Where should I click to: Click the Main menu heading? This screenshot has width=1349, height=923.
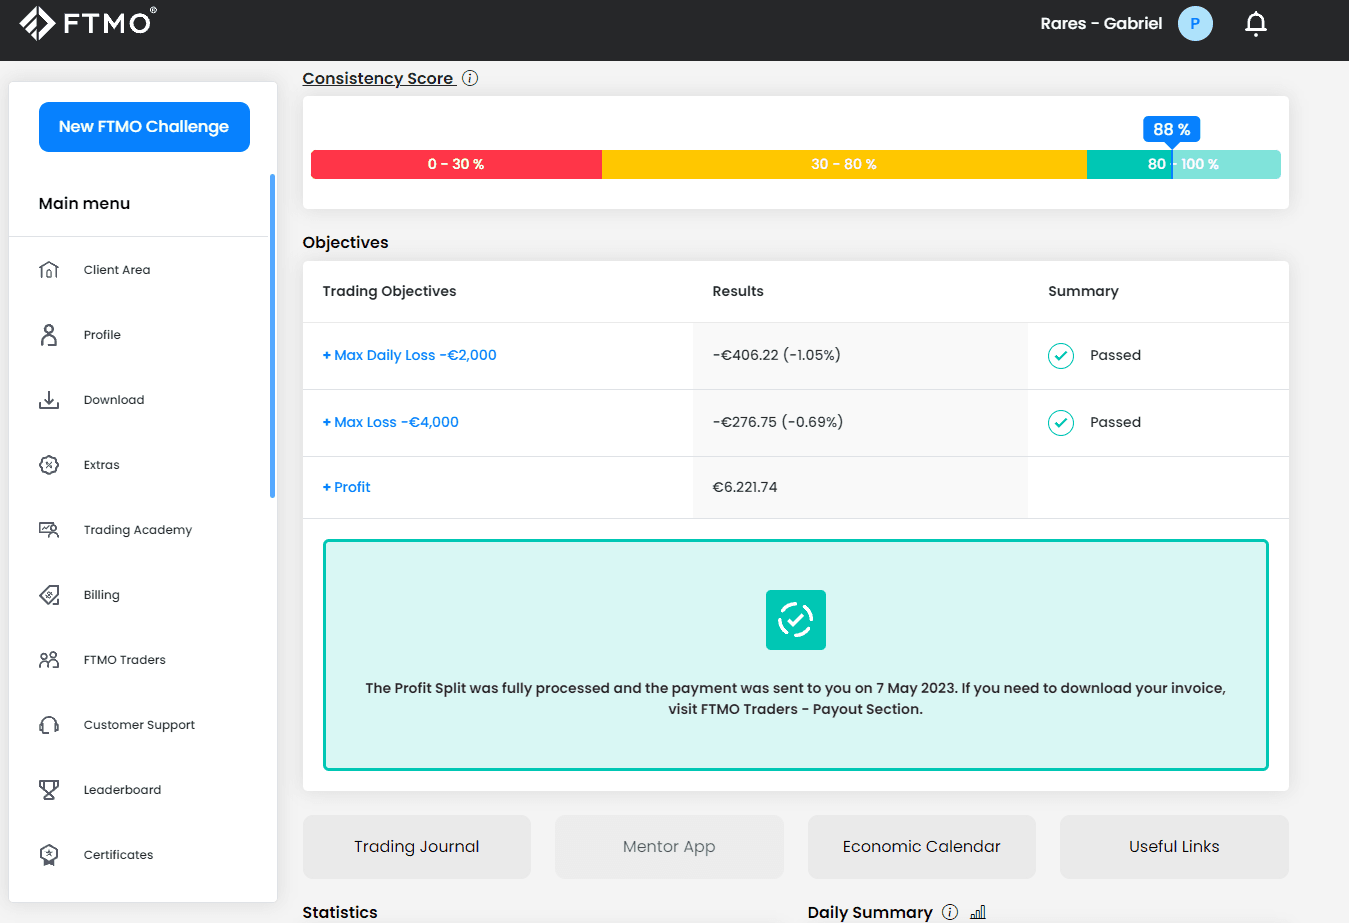84,203
